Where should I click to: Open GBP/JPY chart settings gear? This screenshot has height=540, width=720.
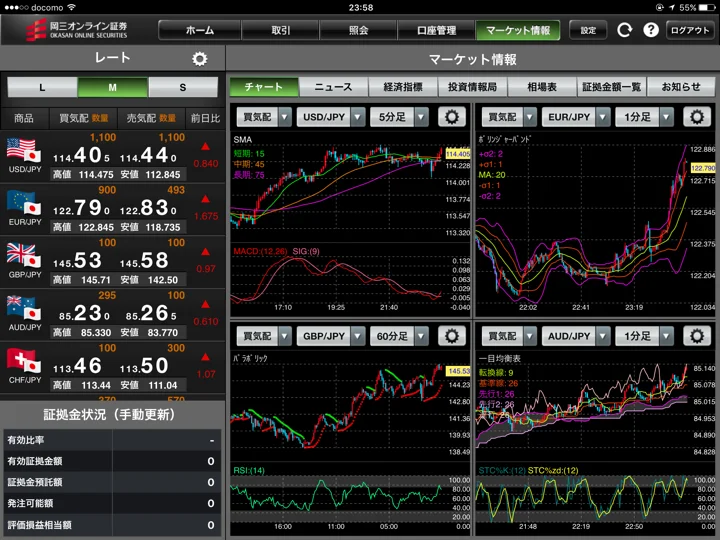pyautogui.click(x=451, y=336)
